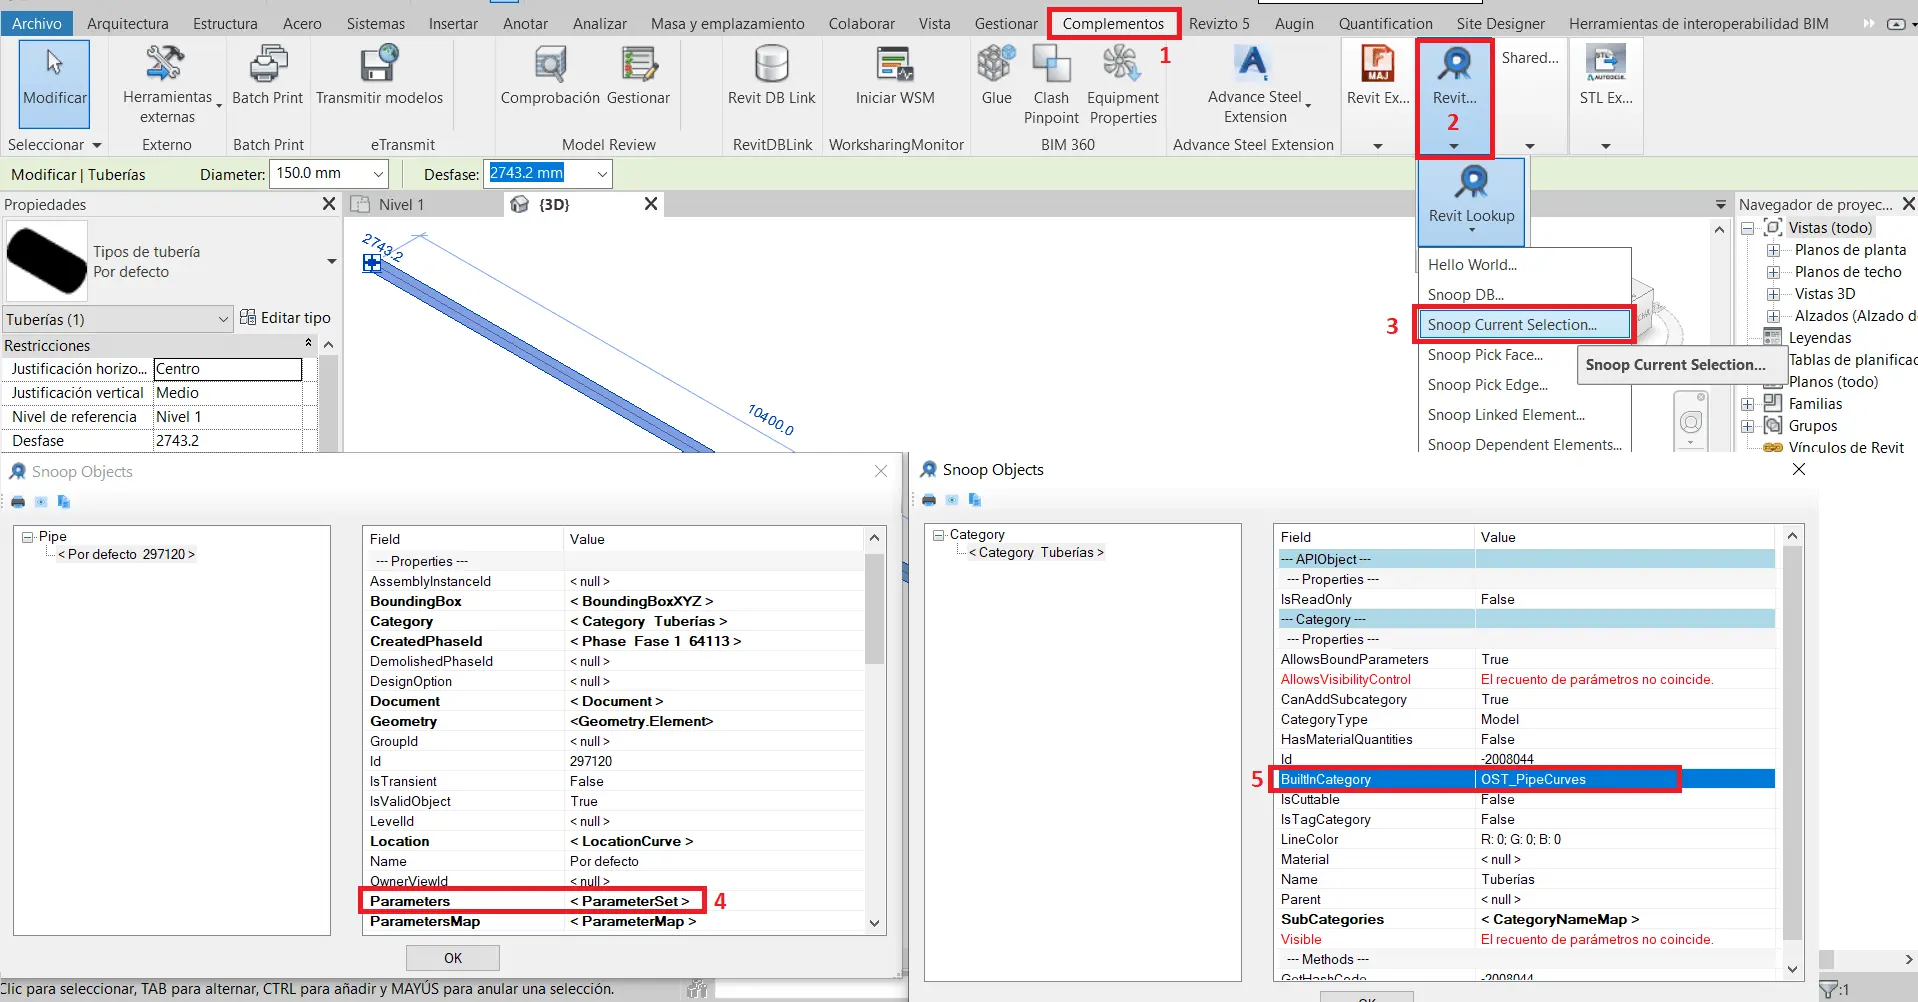The image size is (1918, 1002).
Task: Click print icon in right Snoop Objects
Action: (929, 499)
